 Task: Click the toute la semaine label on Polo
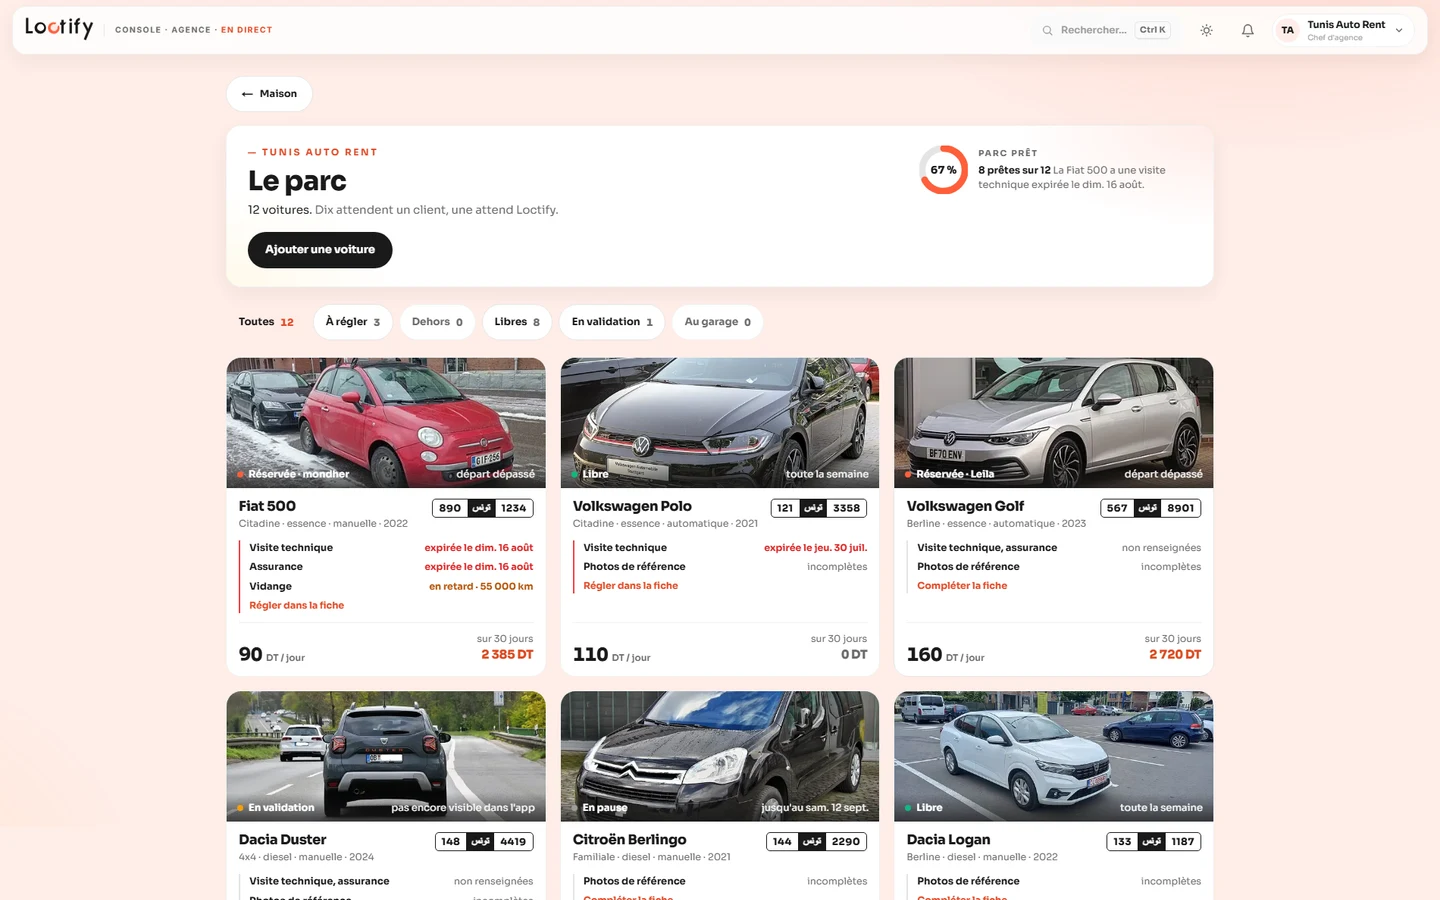827,474
